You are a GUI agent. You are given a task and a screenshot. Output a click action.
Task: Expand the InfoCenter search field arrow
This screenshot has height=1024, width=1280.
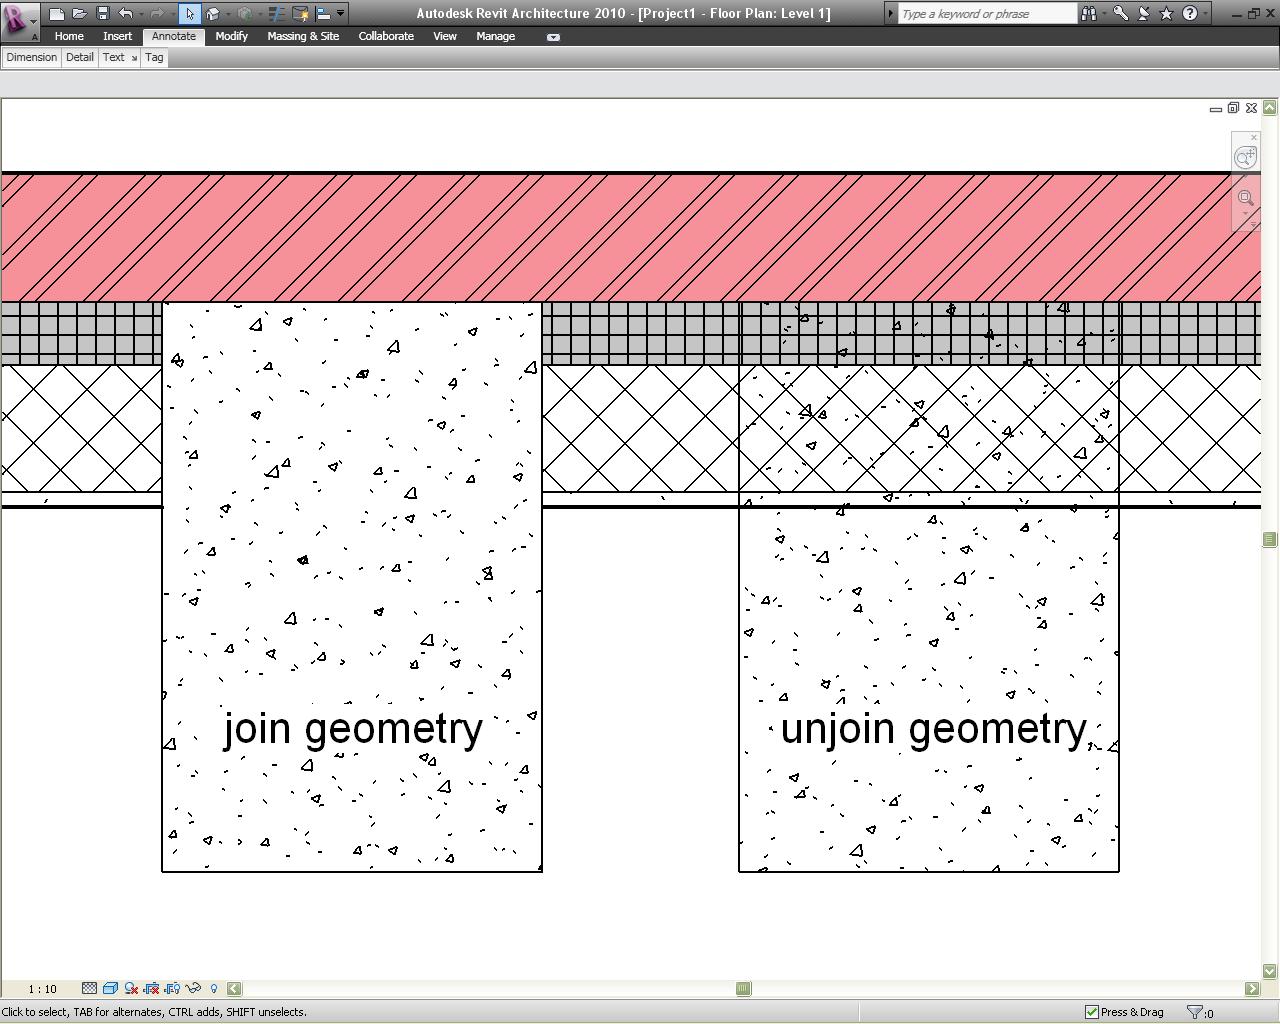click(x=890, y=13)
